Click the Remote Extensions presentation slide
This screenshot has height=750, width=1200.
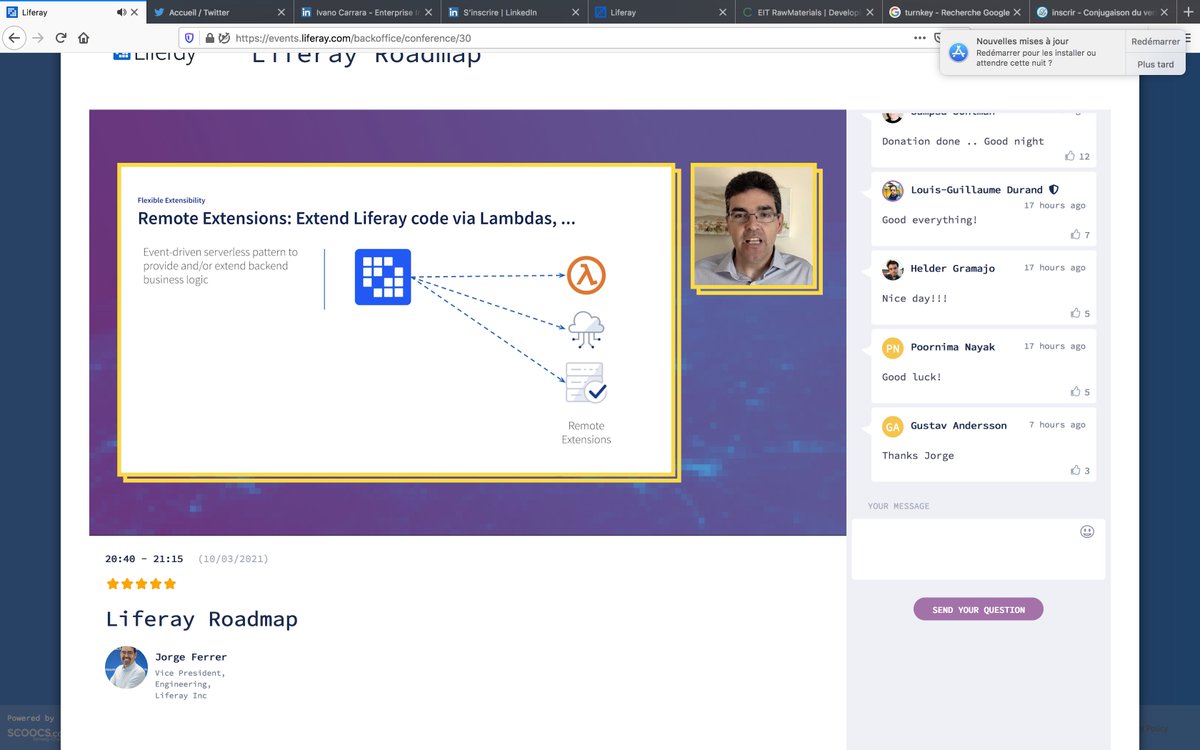pos(396,318)
